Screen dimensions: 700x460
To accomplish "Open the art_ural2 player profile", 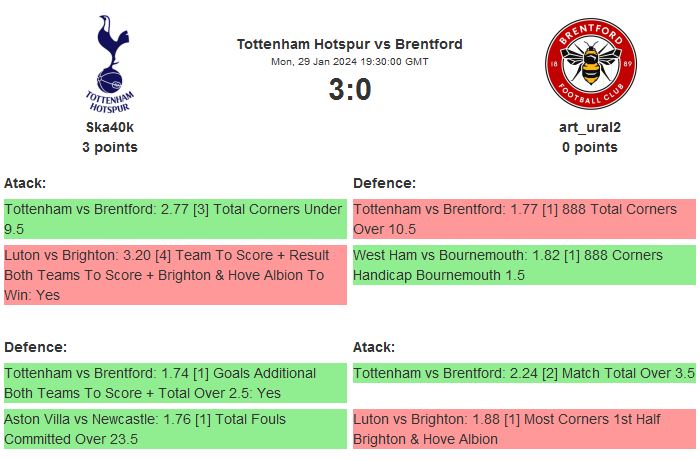I will [589, 127].
